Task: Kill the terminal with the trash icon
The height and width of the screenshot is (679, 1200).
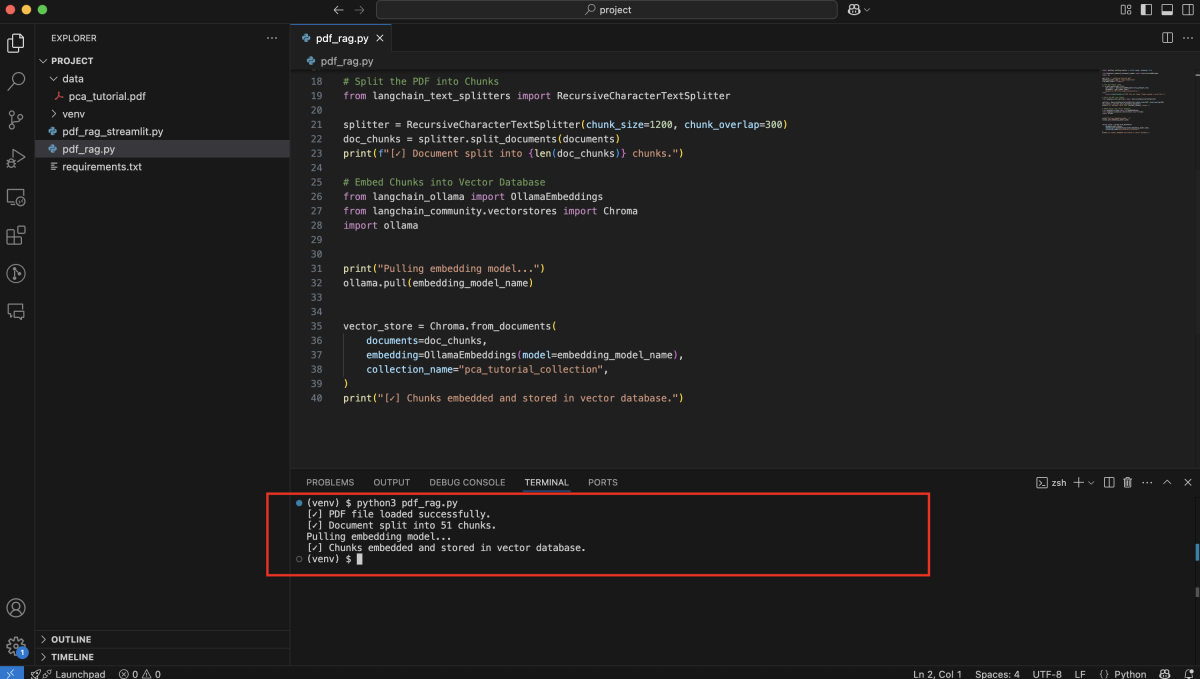Action: (x=1127, y=483)
